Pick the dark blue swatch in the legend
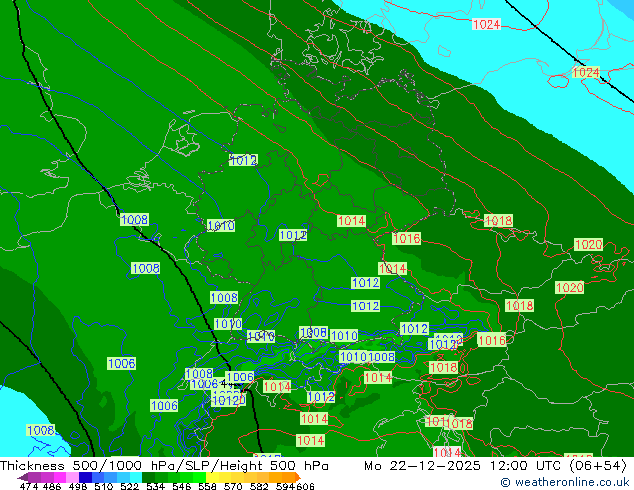The width and height of the screenshot is (634, 490). coord(85,477)
